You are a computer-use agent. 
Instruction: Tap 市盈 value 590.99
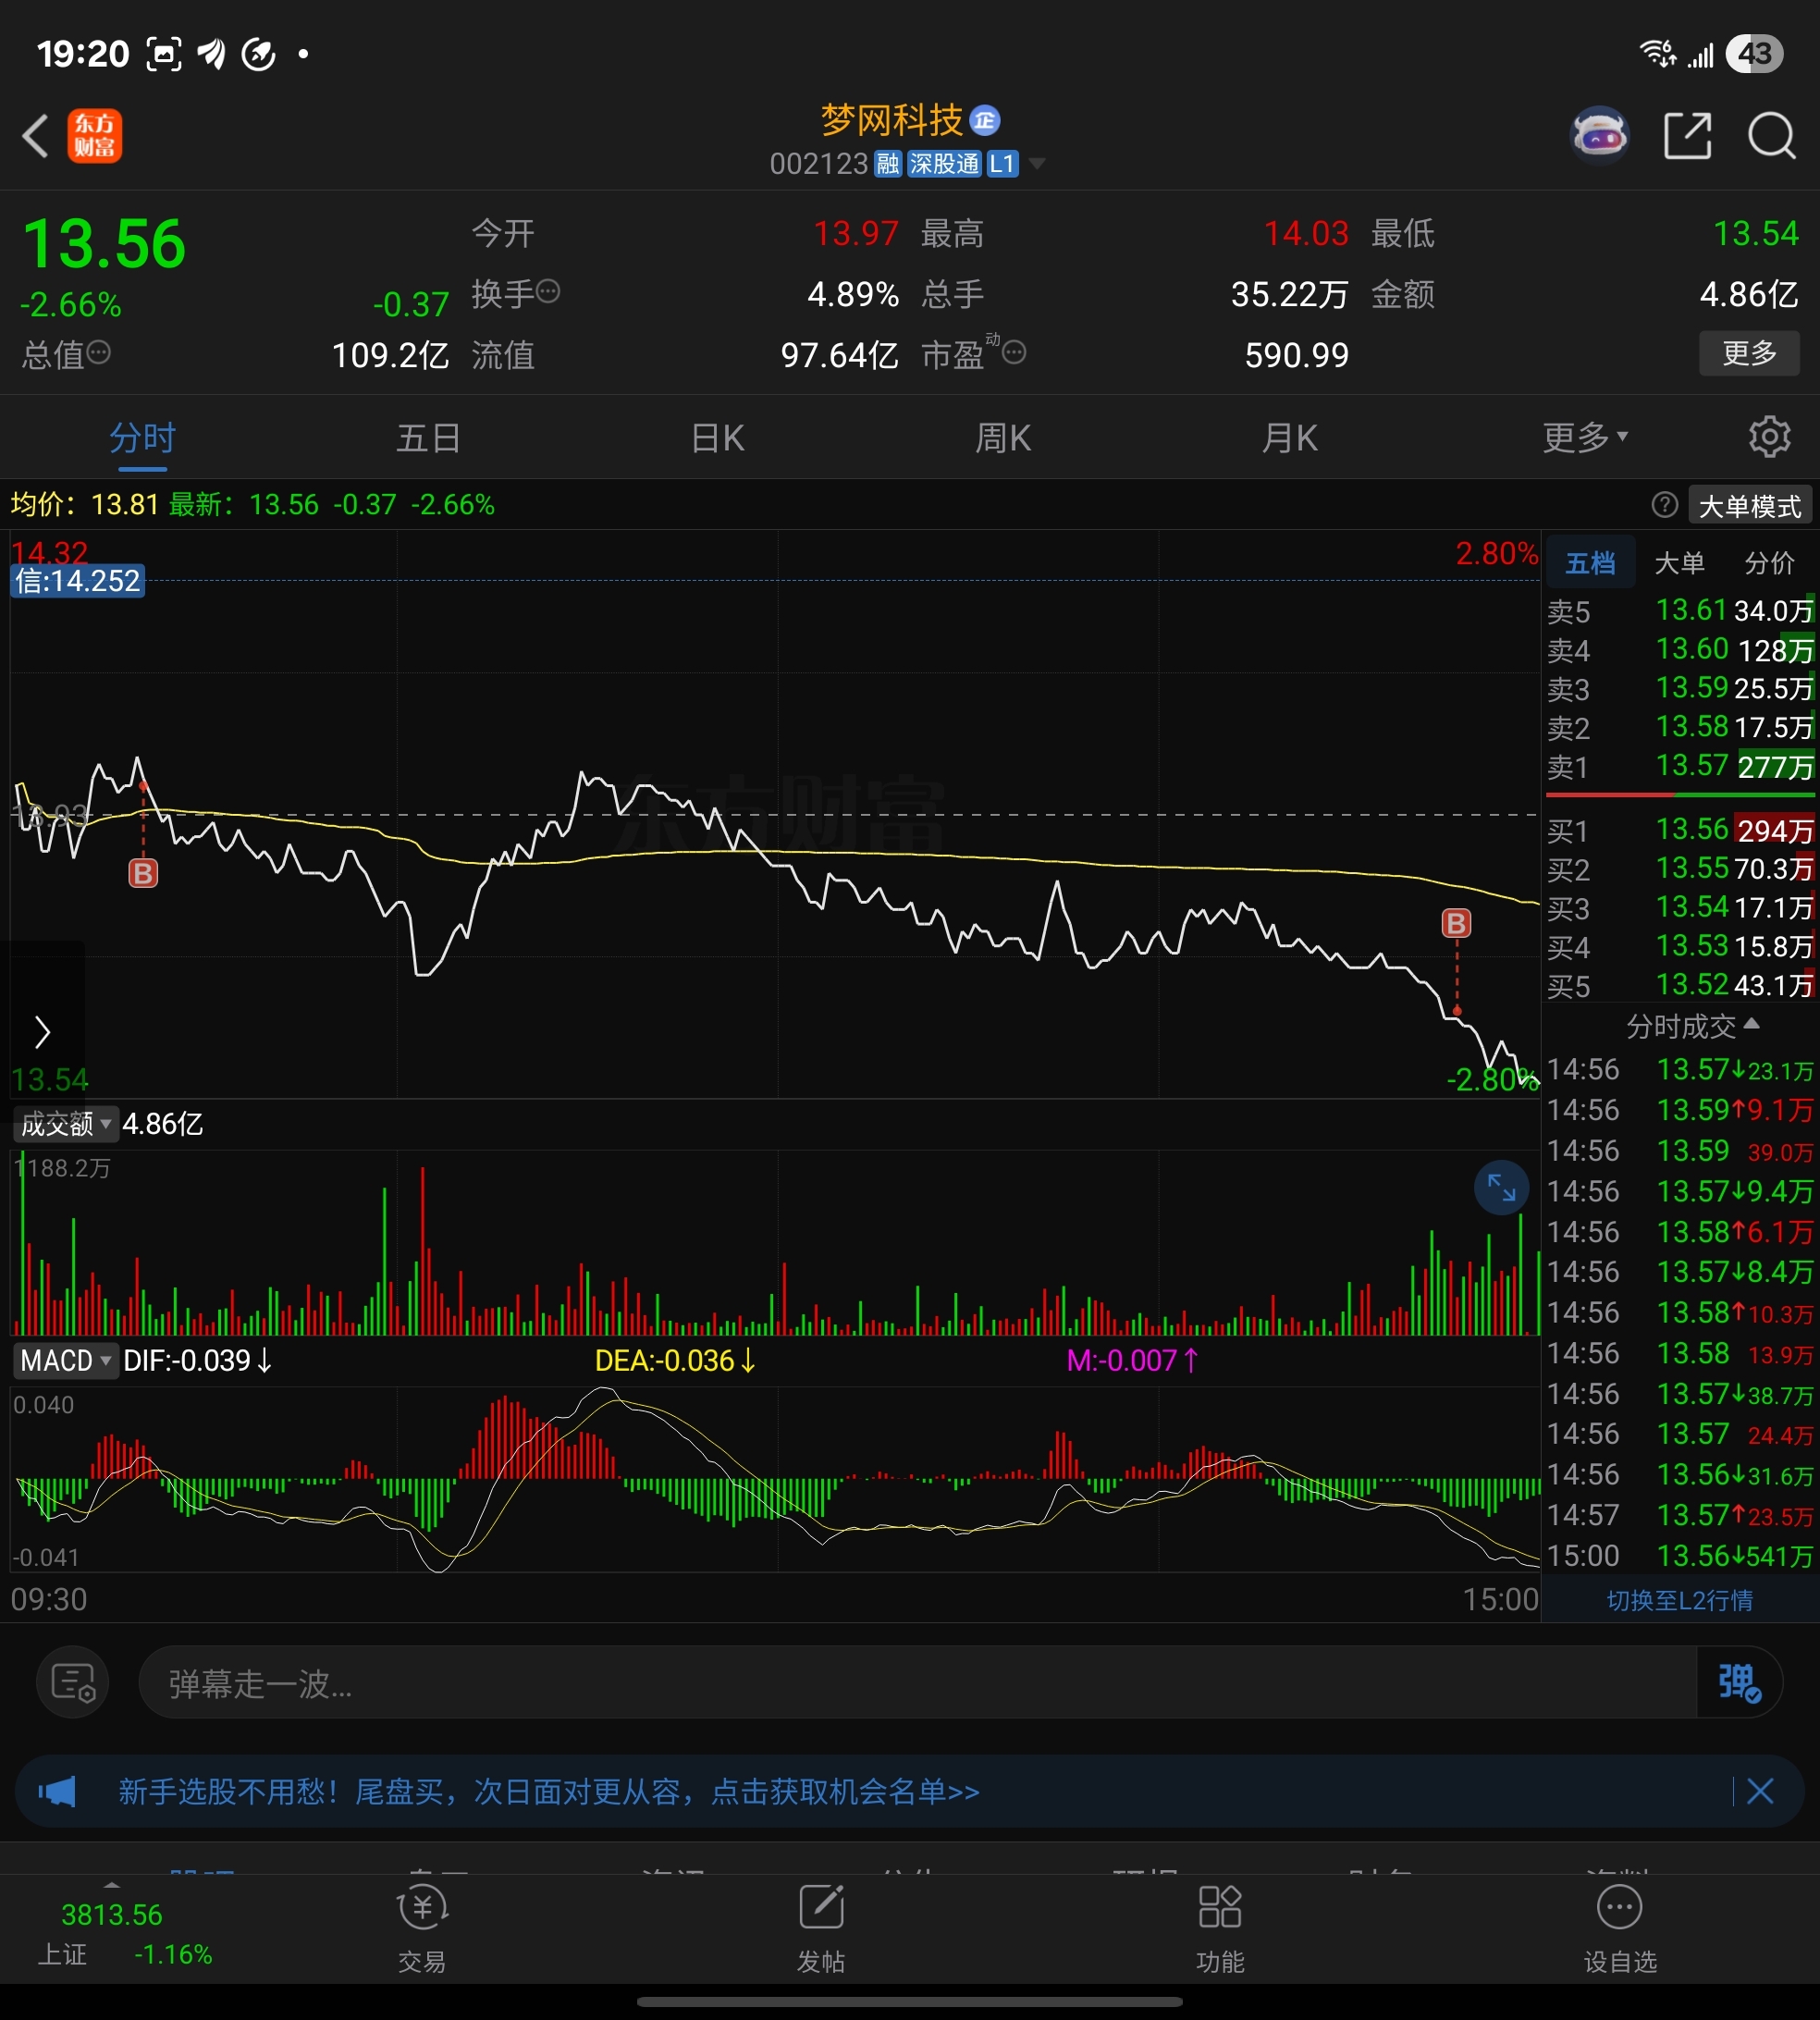1296,355
